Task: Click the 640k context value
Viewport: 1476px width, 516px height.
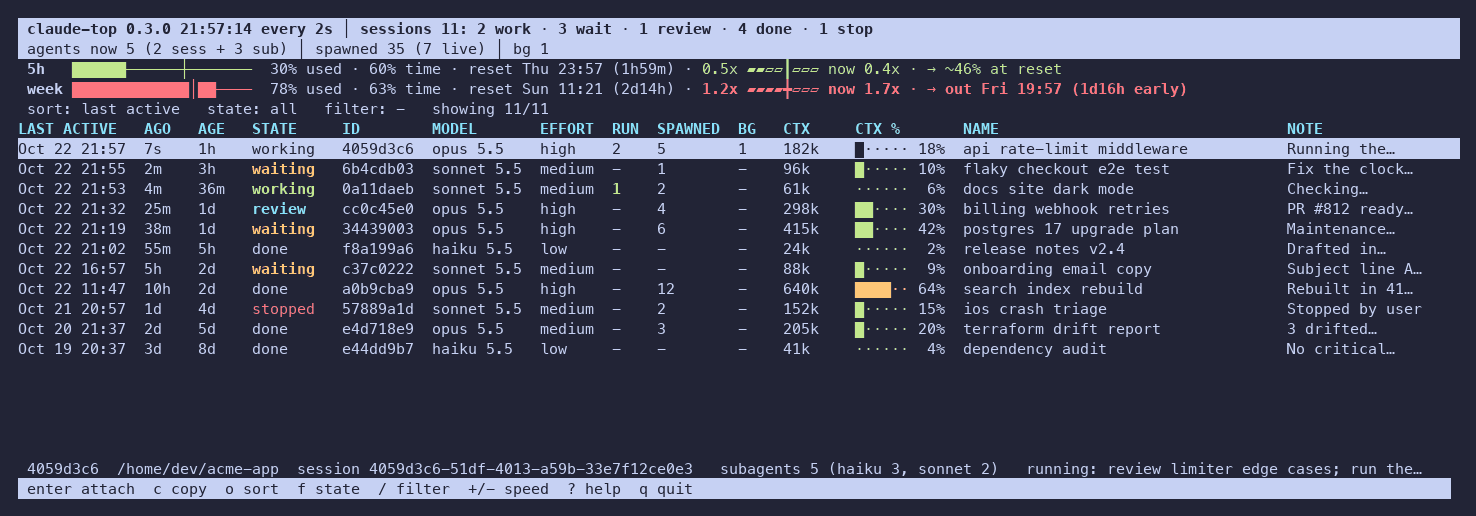Action: click(801, 289)
